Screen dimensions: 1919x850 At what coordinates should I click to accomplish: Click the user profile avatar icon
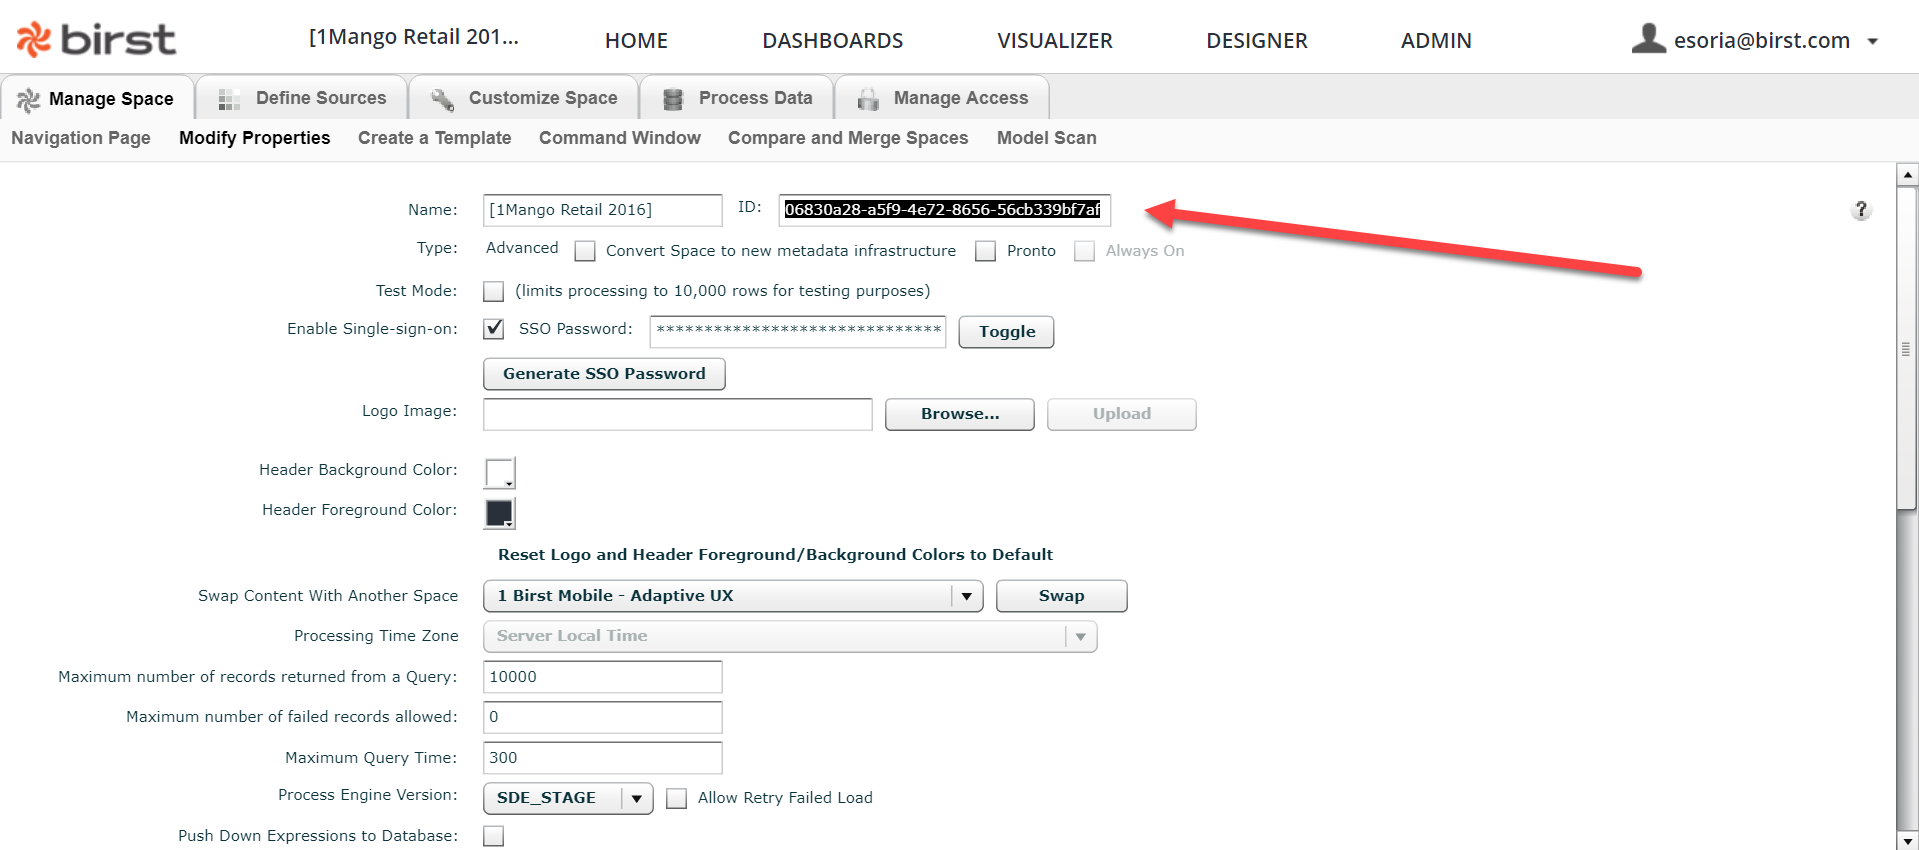tap(1649, 39)
